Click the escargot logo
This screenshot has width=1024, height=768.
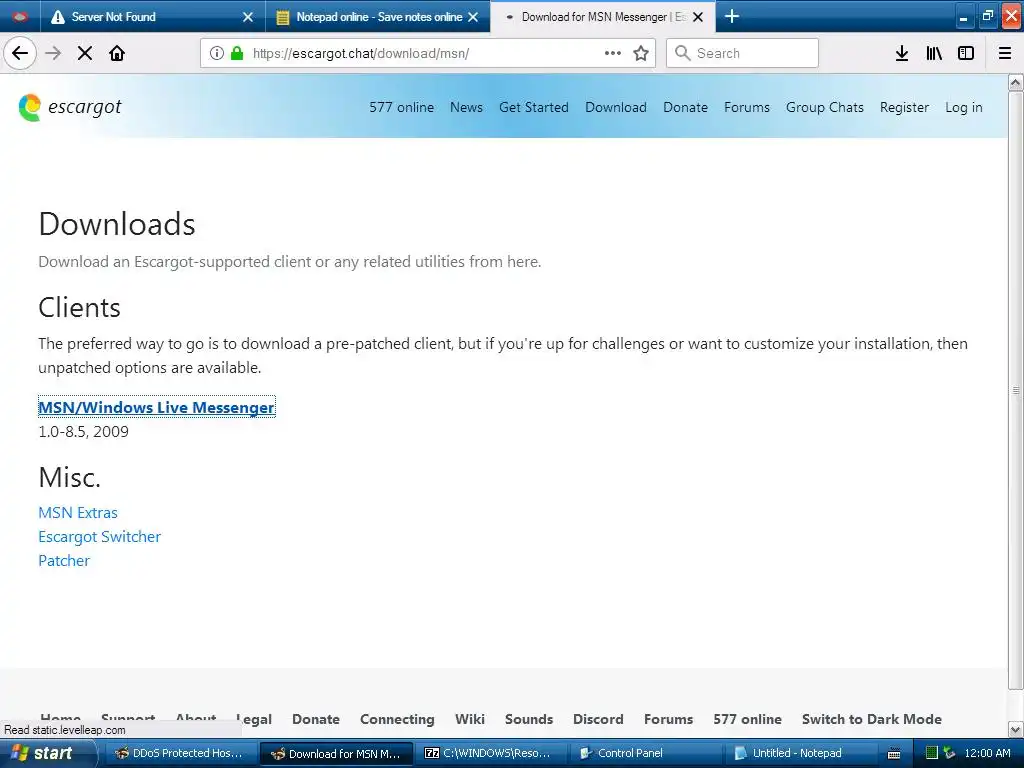click(x=70, y=107)
